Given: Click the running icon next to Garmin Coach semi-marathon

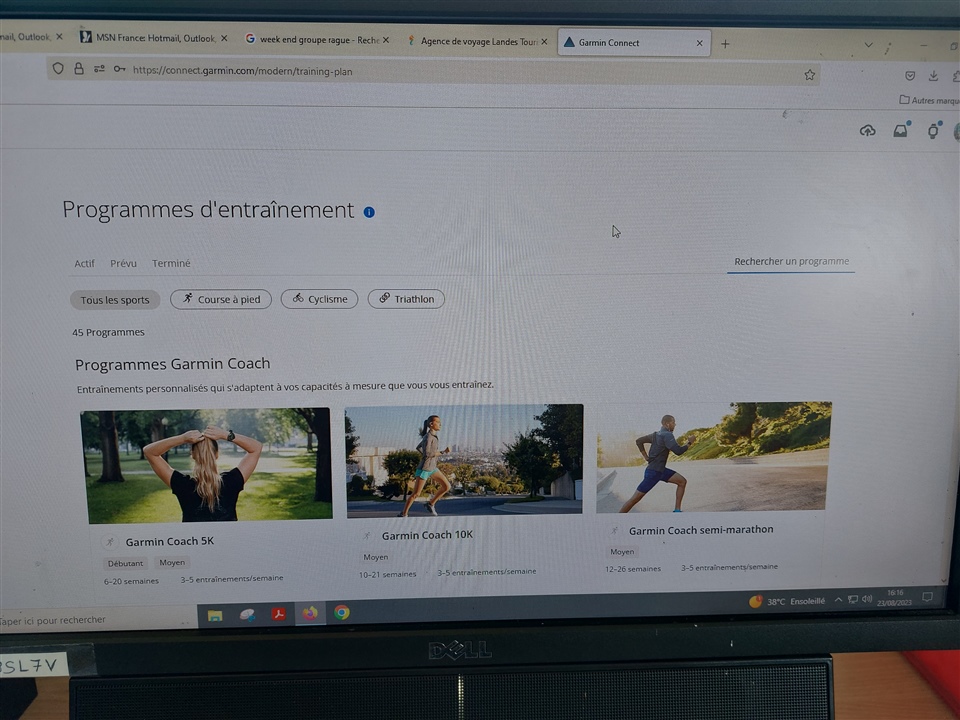Looking at the screenshot, I should pos(615,531).
